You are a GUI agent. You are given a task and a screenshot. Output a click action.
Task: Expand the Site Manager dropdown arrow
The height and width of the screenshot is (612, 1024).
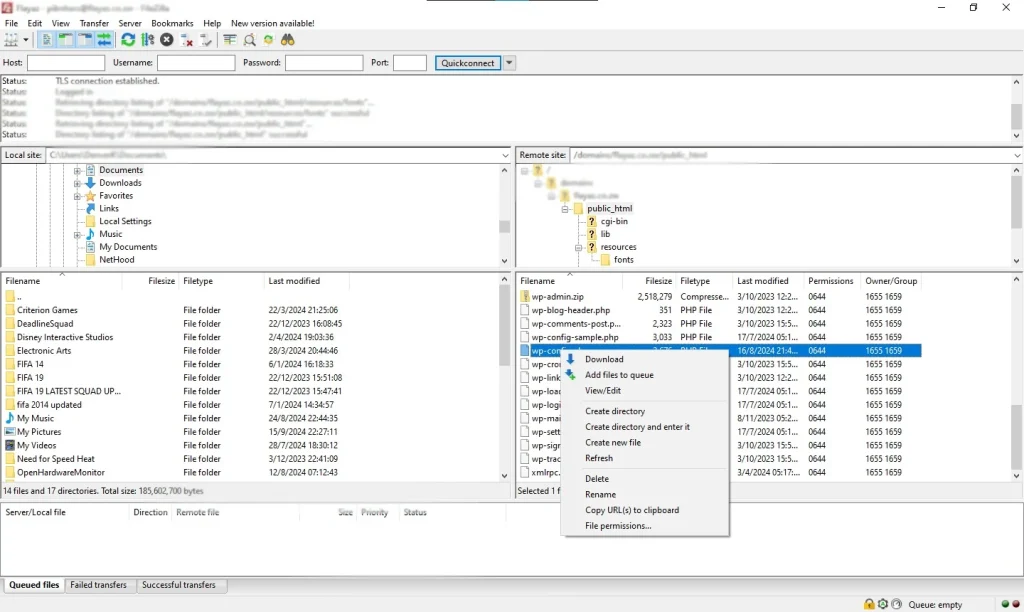pos(27,40)
